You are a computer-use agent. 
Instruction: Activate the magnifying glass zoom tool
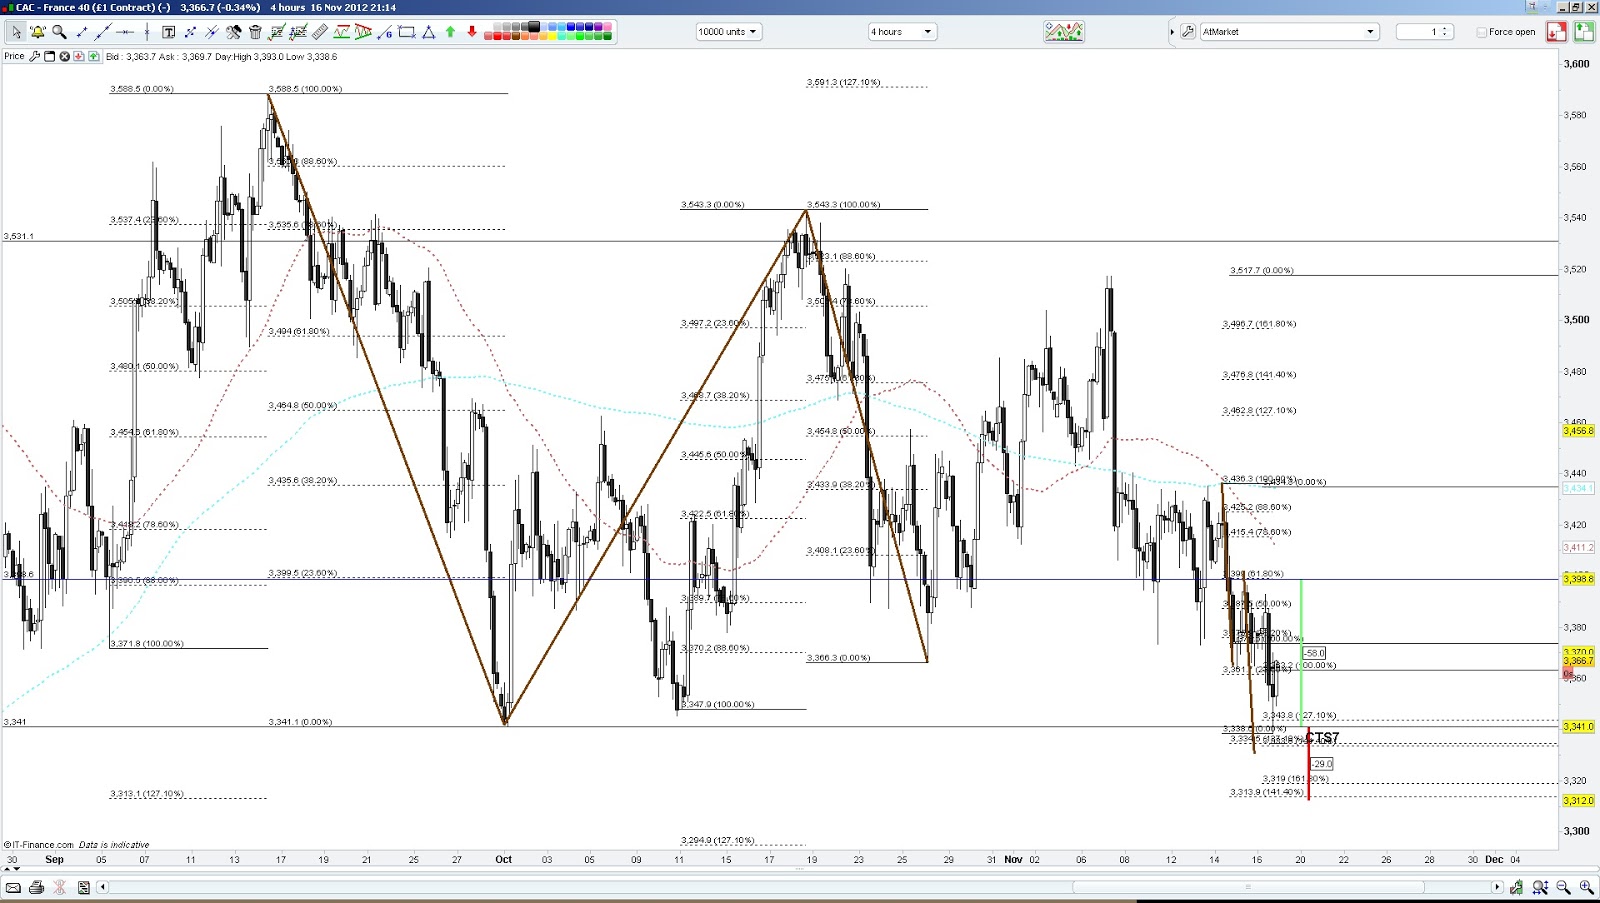(59, 32)
